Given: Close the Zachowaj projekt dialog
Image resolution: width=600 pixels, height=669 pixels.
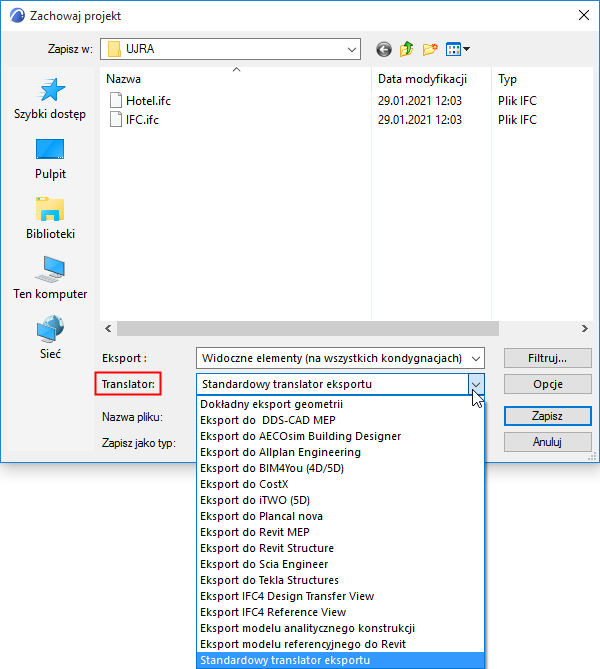Looking at the screenshot, I should point(584,15).
